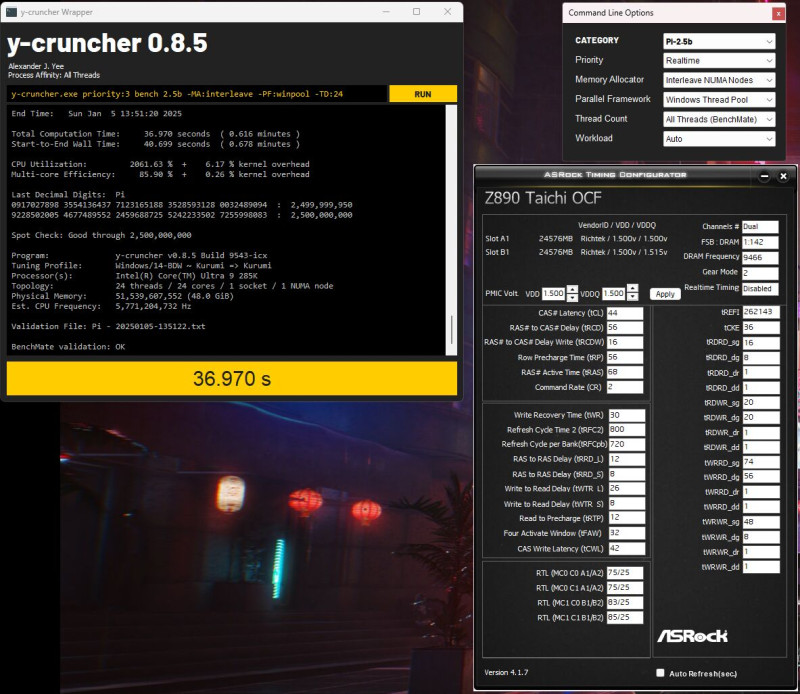
Task: Minimize the y-cruncher Wrapper window
Action: tap(386, 12)
